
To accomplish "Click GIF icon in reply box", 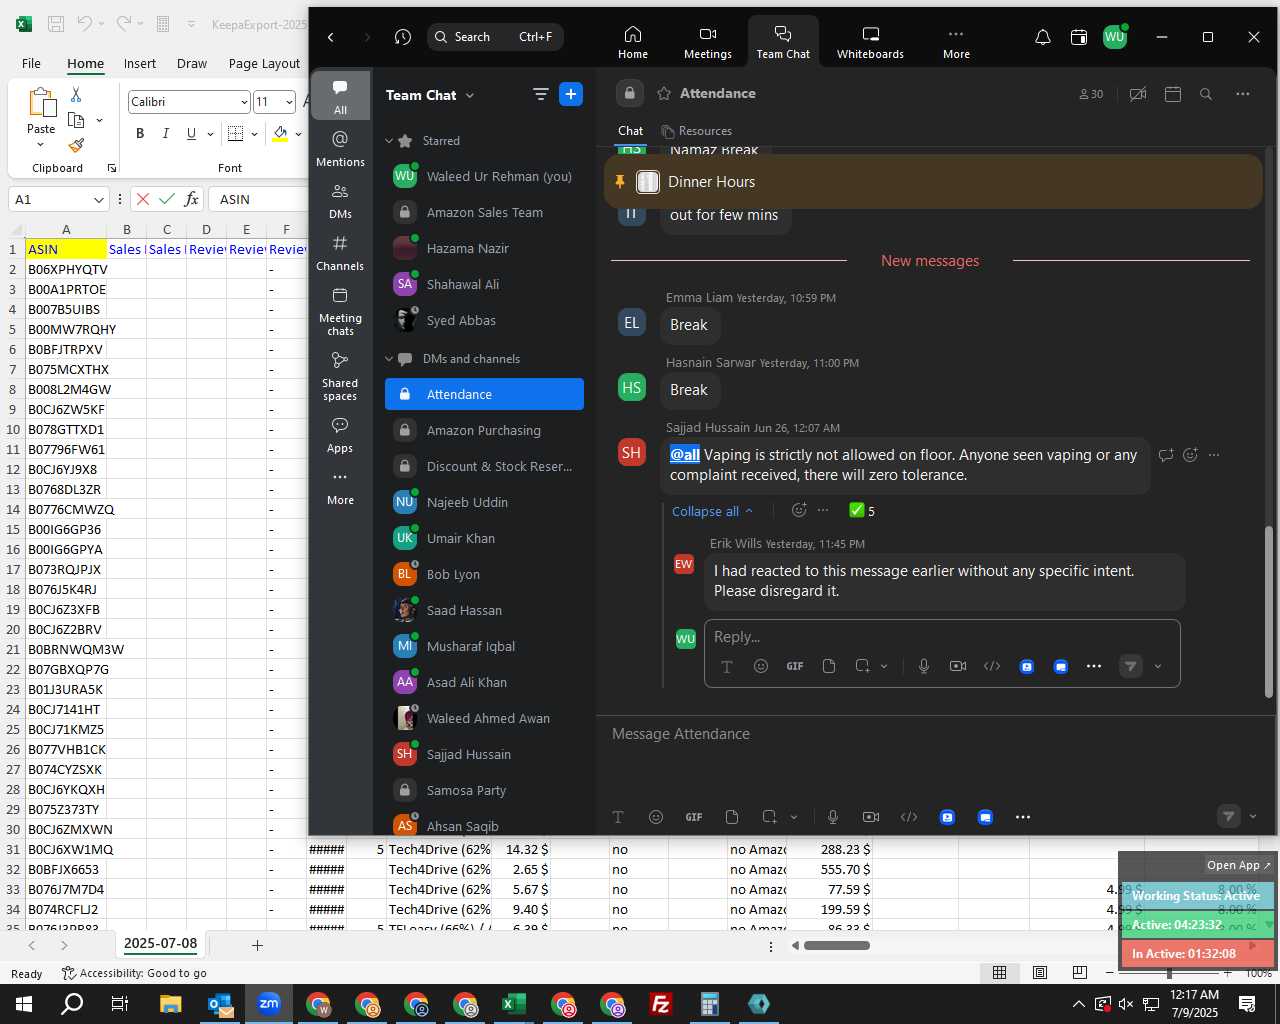I will click(x=795, y=666).
